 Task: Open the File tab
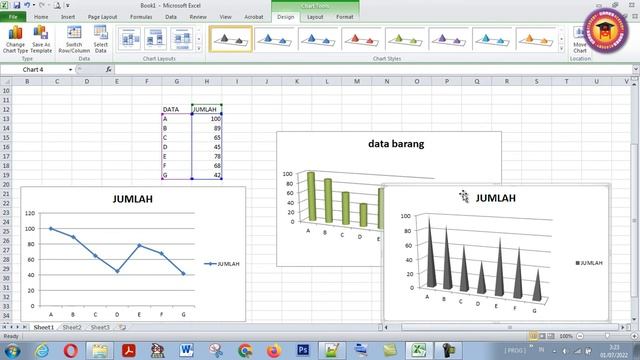click(x=13, y=17)
